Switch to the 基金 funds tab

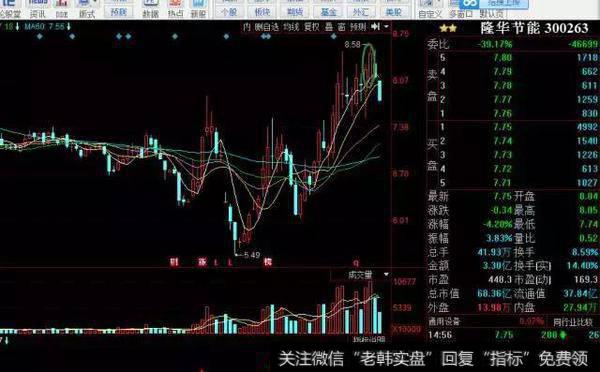point(328,12)
